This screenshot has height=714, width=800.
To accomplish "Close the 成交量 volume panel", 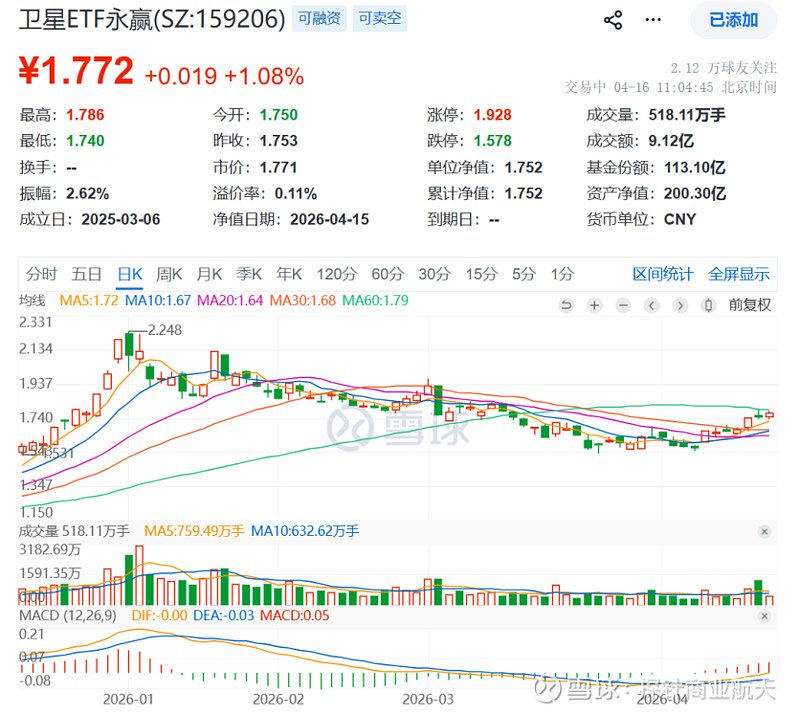I will point(764,532).
